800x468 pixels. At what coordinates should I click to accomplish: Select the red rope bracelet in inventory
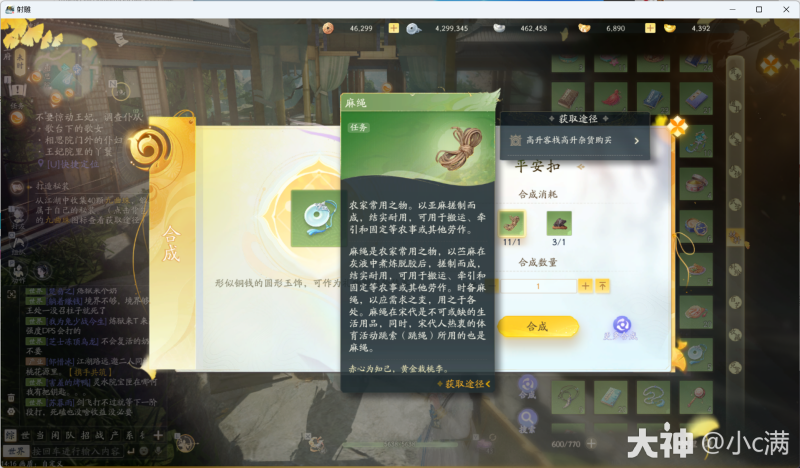click(696, 311)
